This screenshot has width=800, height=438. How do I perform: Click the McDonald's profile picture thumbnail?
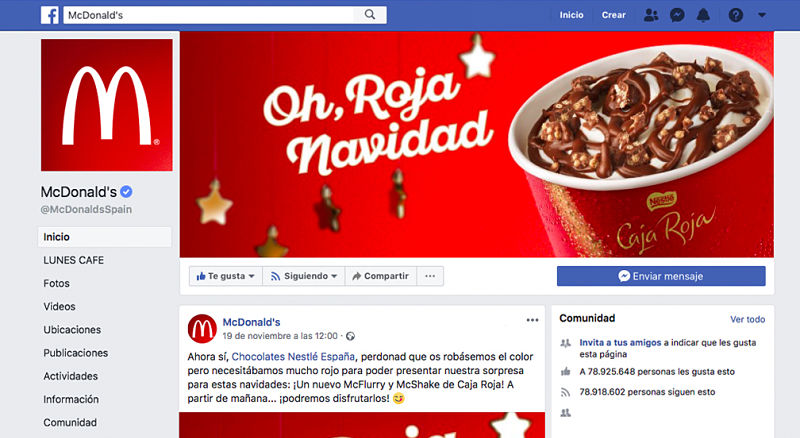point(202,328)
